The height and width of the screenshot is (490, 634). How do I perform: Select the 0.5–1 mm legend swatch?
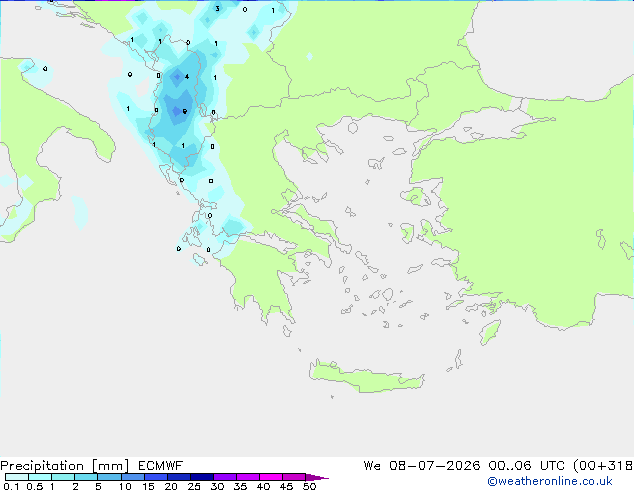pos(40,477)
